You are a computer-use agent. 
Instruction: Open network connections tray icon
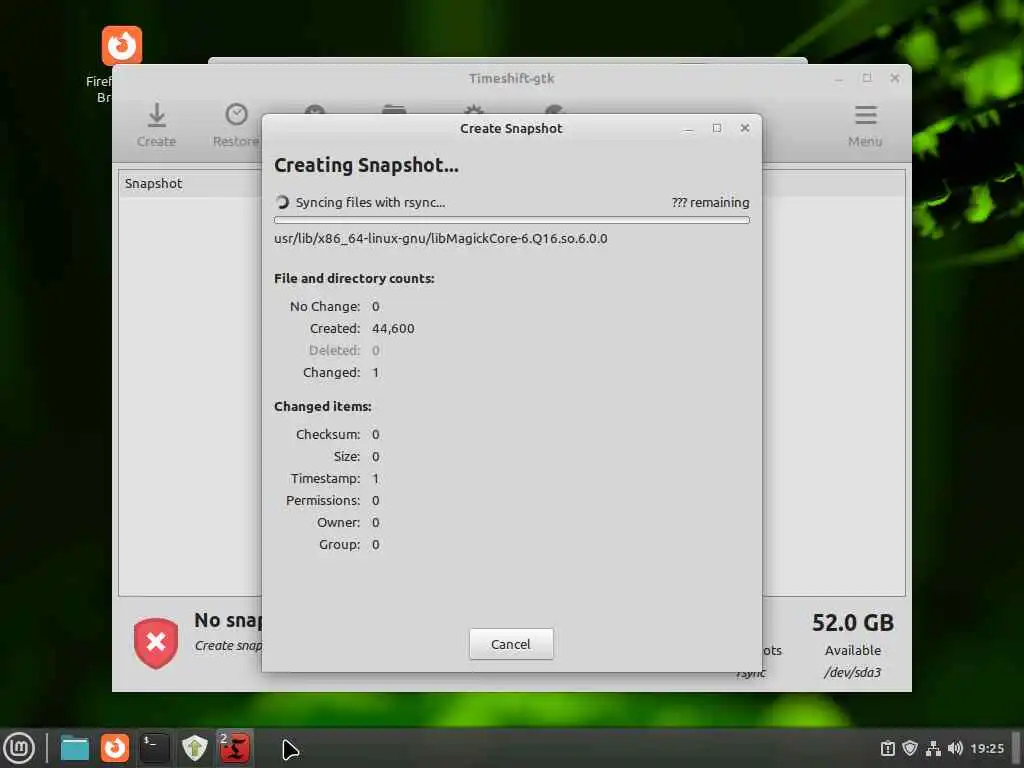coord(933,748)
